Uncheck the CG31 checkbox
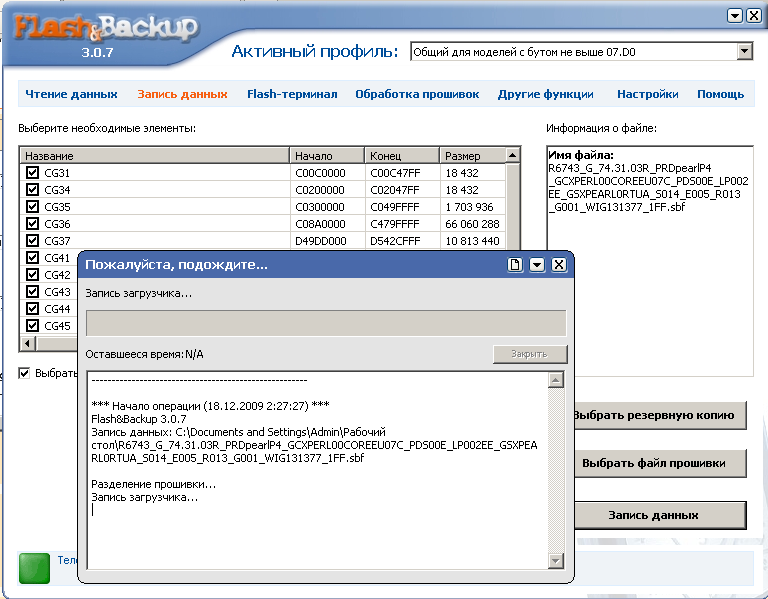 [32, 172]
